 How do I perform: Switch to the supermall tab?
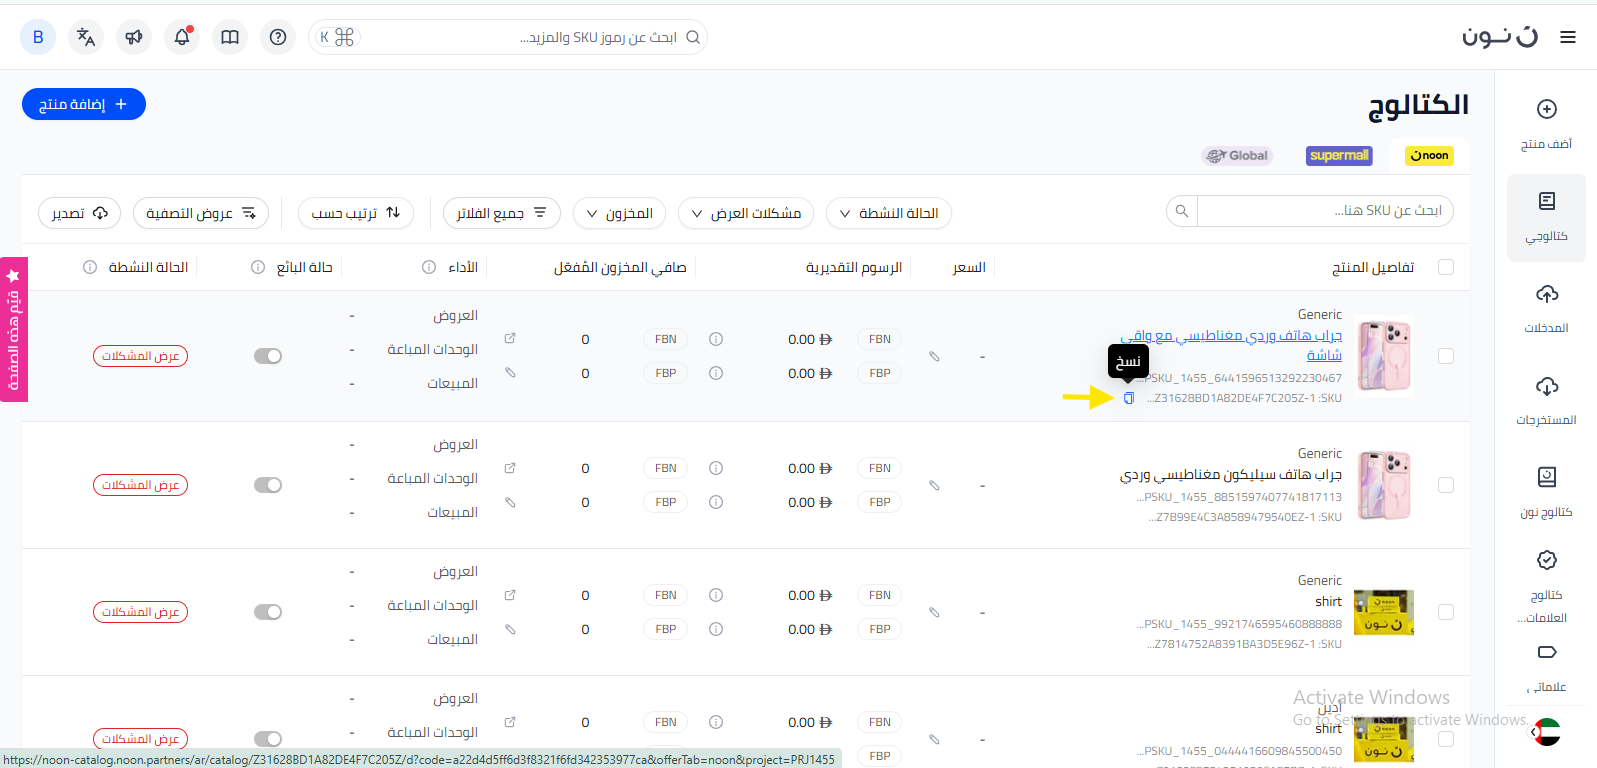point(1339,155)
